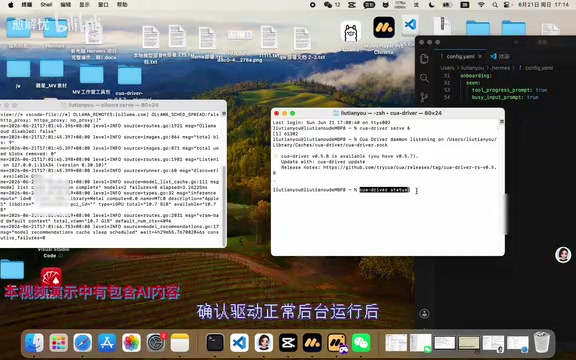Select 部署文档 2-3.txt file on desktop
576x360 pixels.
click(x=302, y=43)
